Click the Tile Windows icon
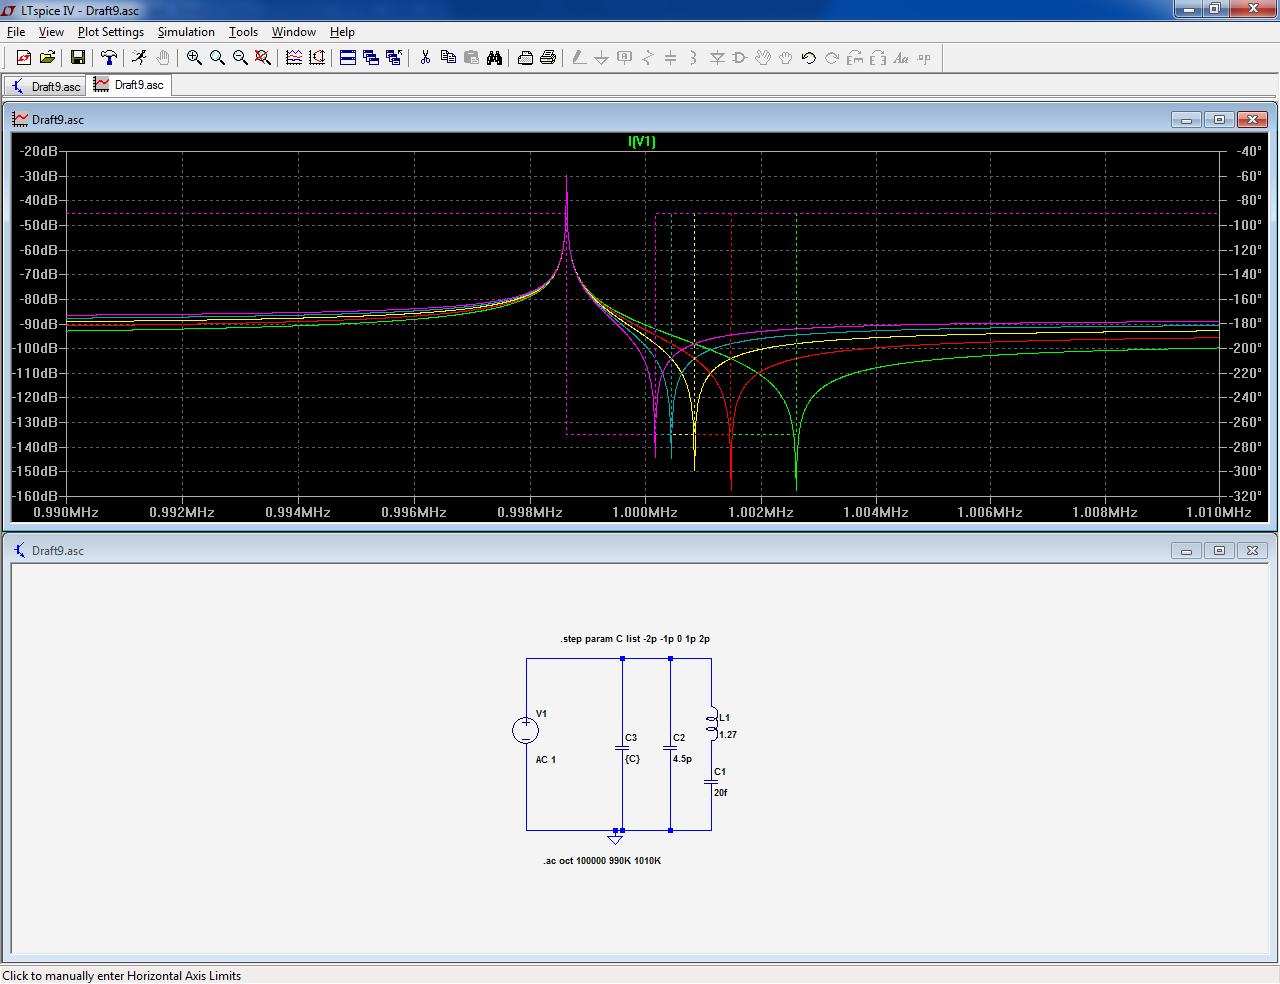Screen dimensions: 1280x984 click(x=348, y=58)
